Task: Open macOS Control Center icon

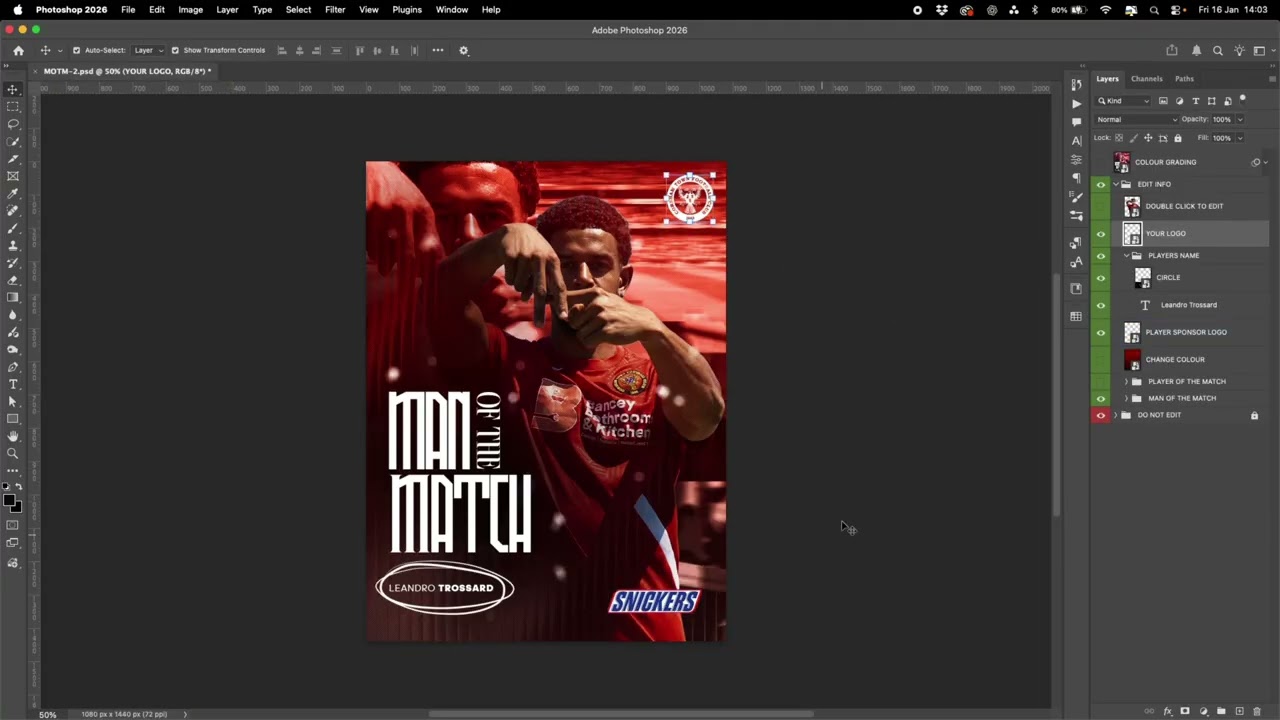Action: click(1176, 9)
